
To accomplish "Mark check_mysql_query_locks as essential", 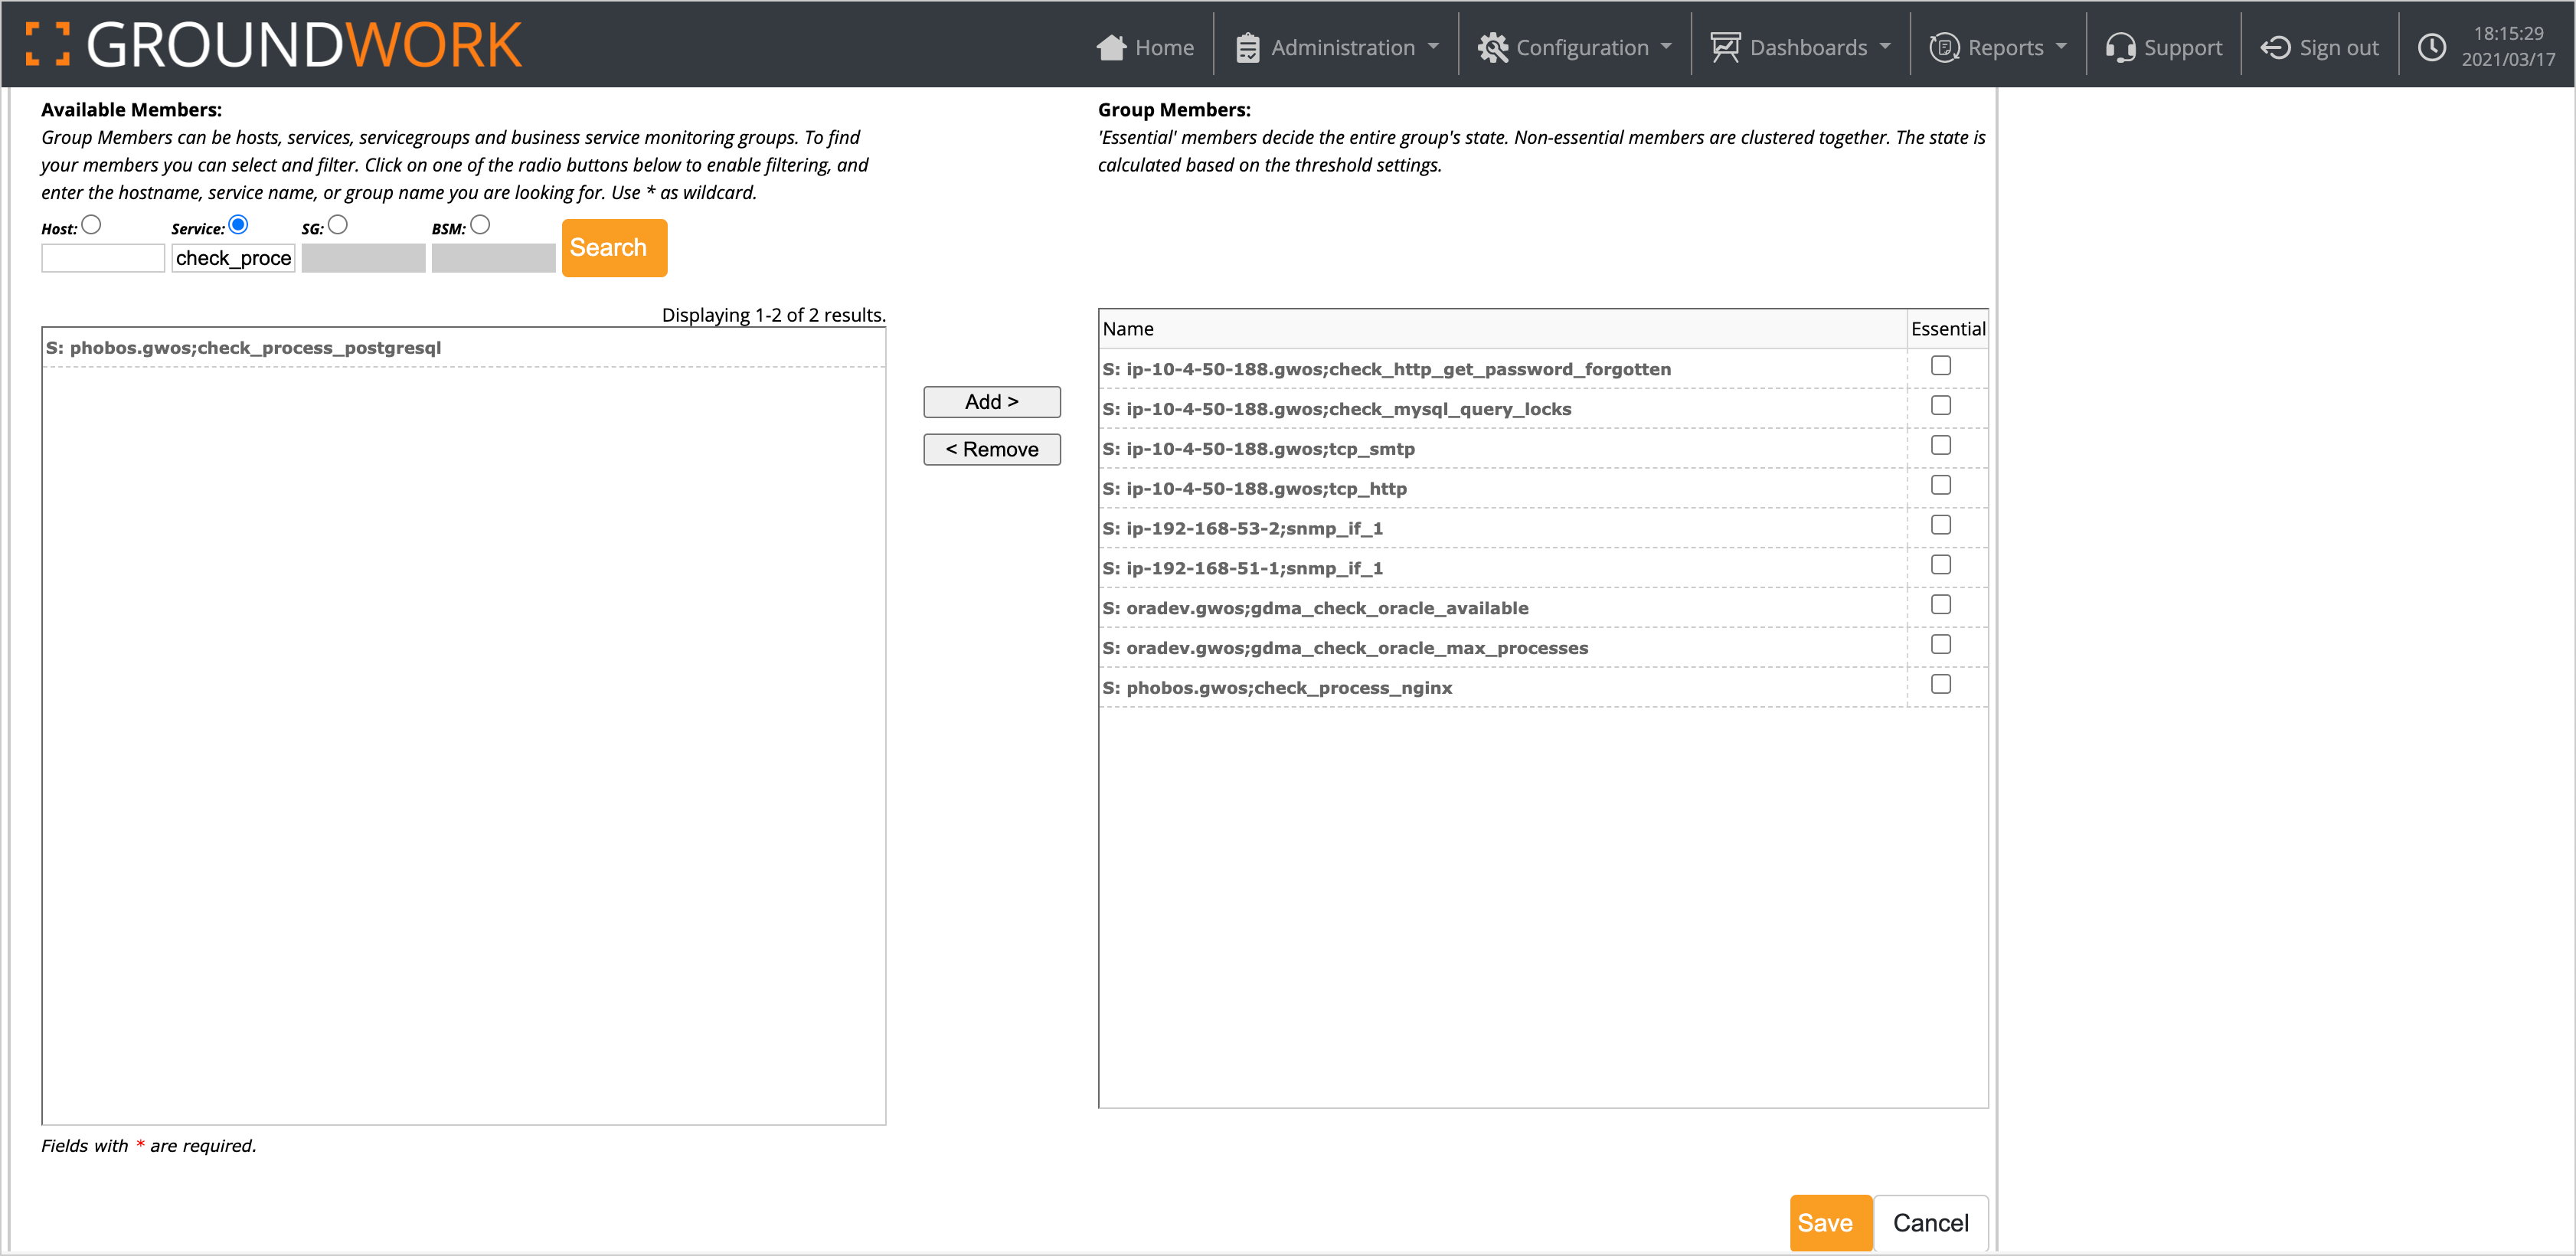I will [x=1940, y=406].
